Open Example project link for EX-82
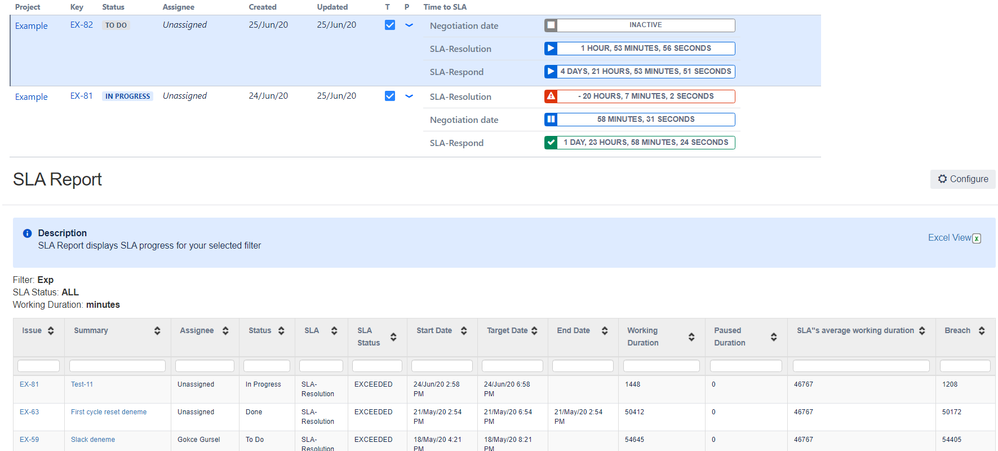Image resolution: width=998 pixels, height=451 pixels. pos(31,26)
